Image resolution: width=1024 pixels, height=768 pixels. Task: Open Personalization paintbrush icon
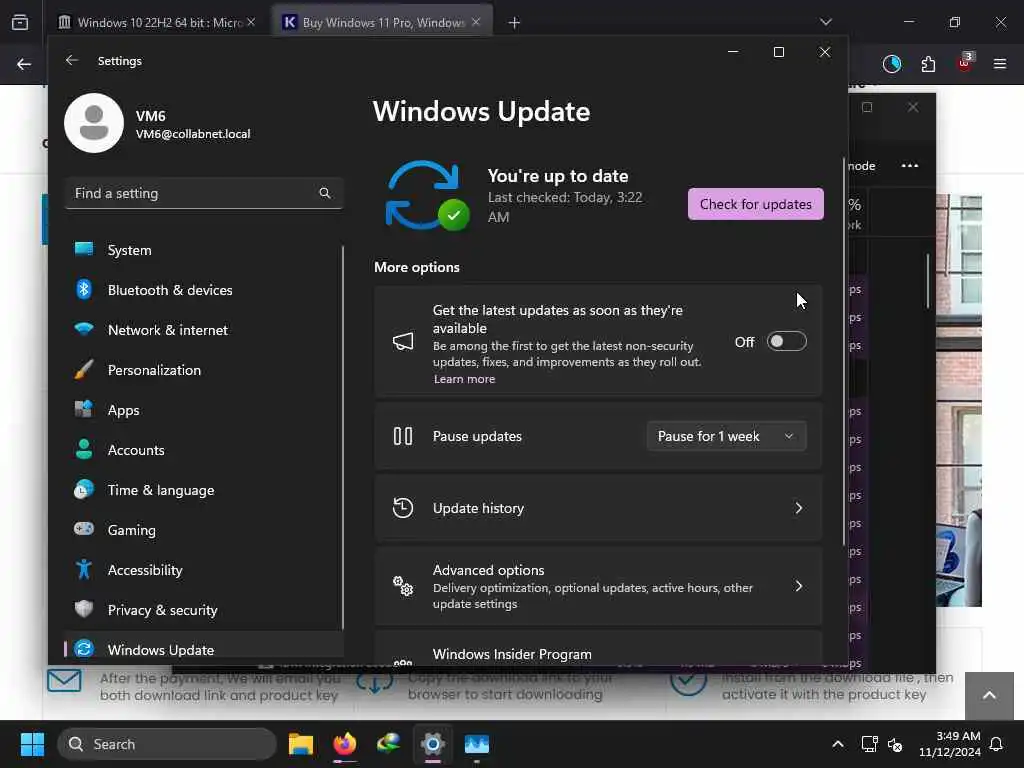click(84, 370)
